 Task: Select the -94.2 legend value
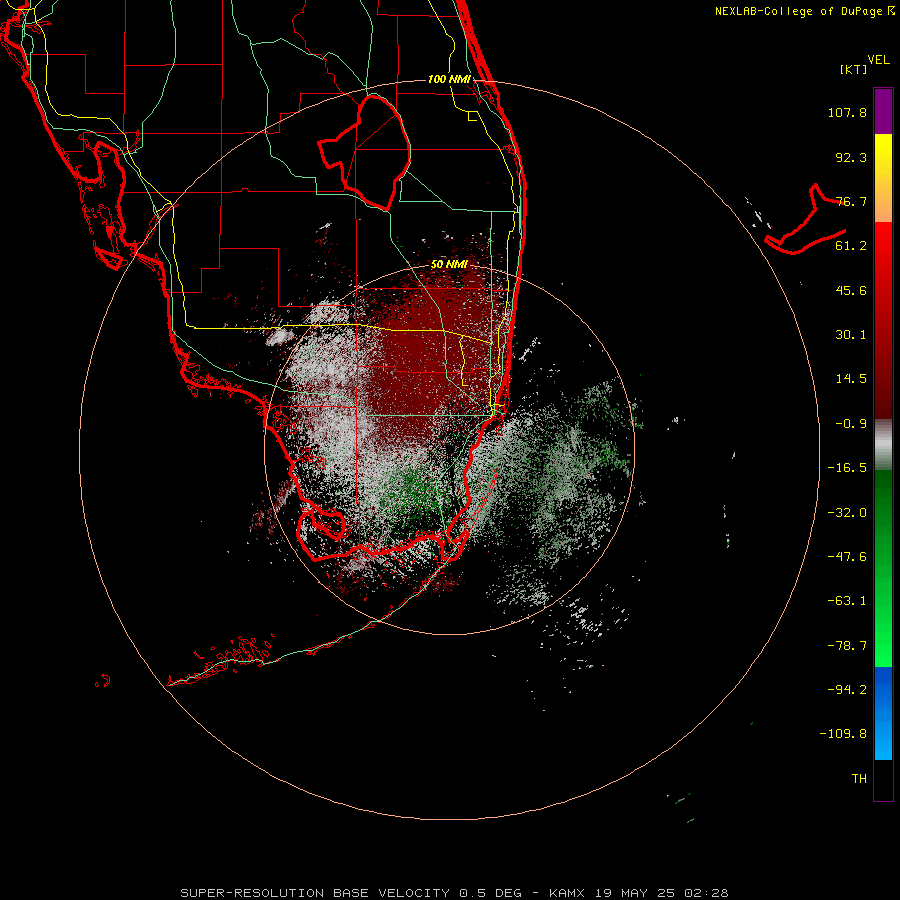(x=847, y=689)
